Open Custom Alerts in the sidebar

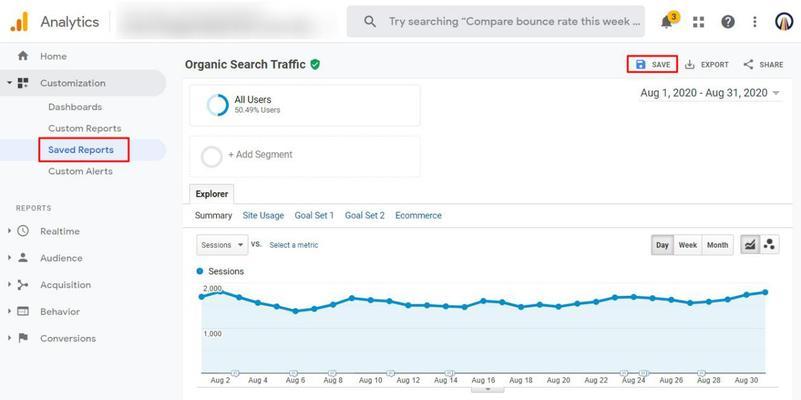tap(80, 171)
